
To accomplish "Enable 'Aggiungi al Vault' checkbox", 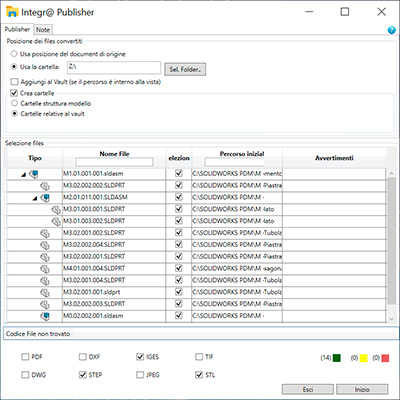I will click(x=14, y=82).
